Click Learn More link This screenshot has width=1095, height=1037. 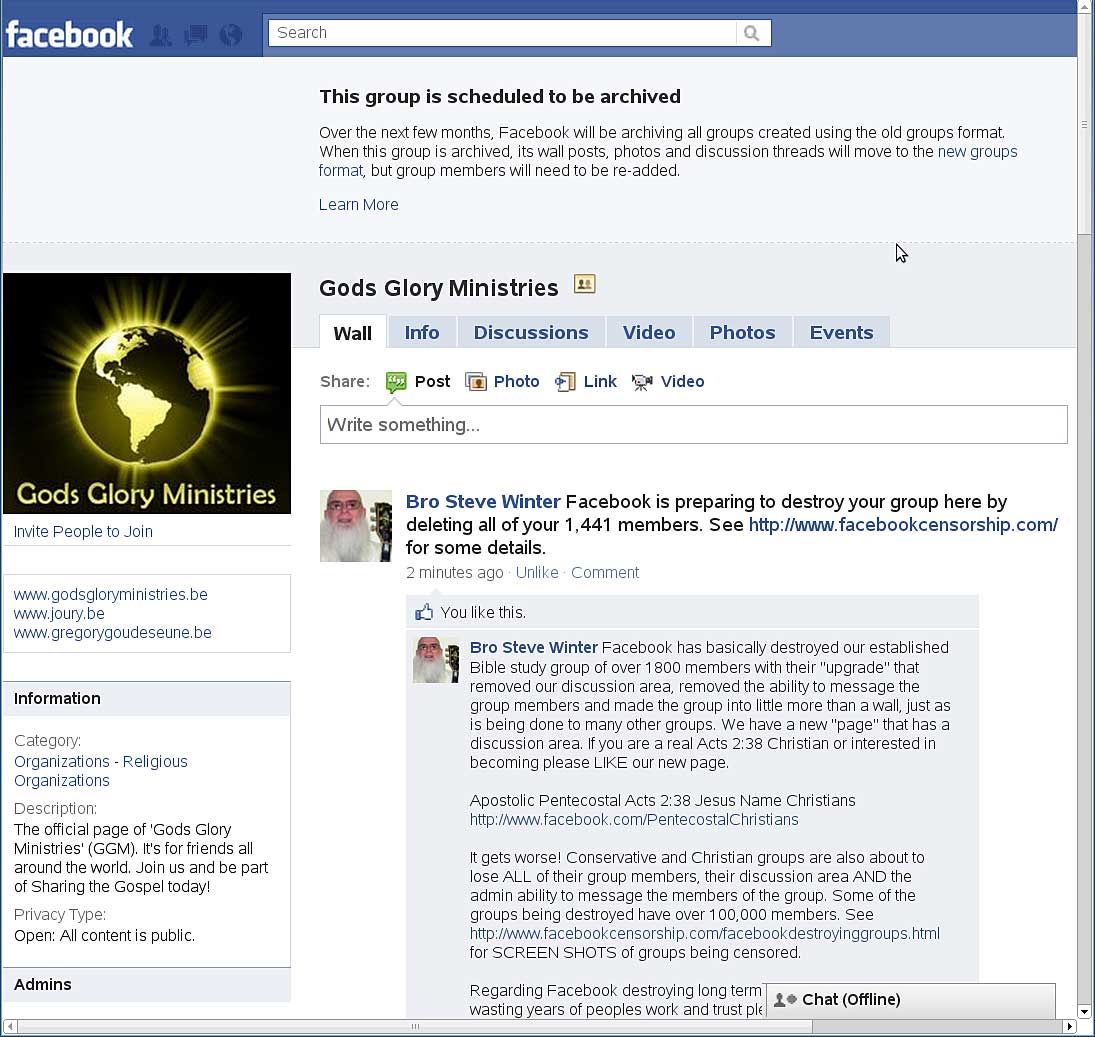pyautogui.click(x=358, y=205)
